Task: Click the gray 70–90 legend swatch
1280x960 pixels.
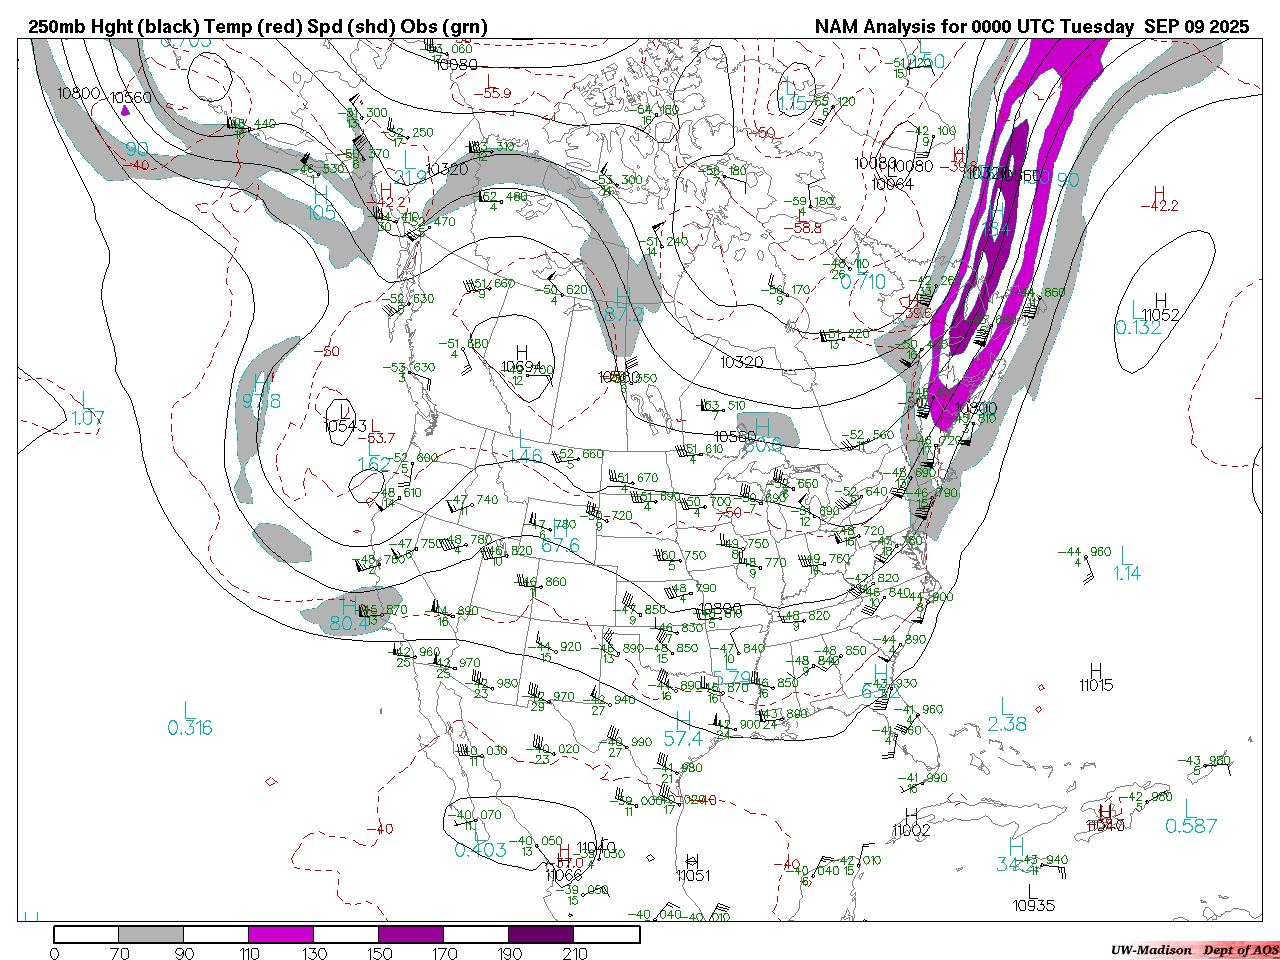Action: (x=151, y=934)
